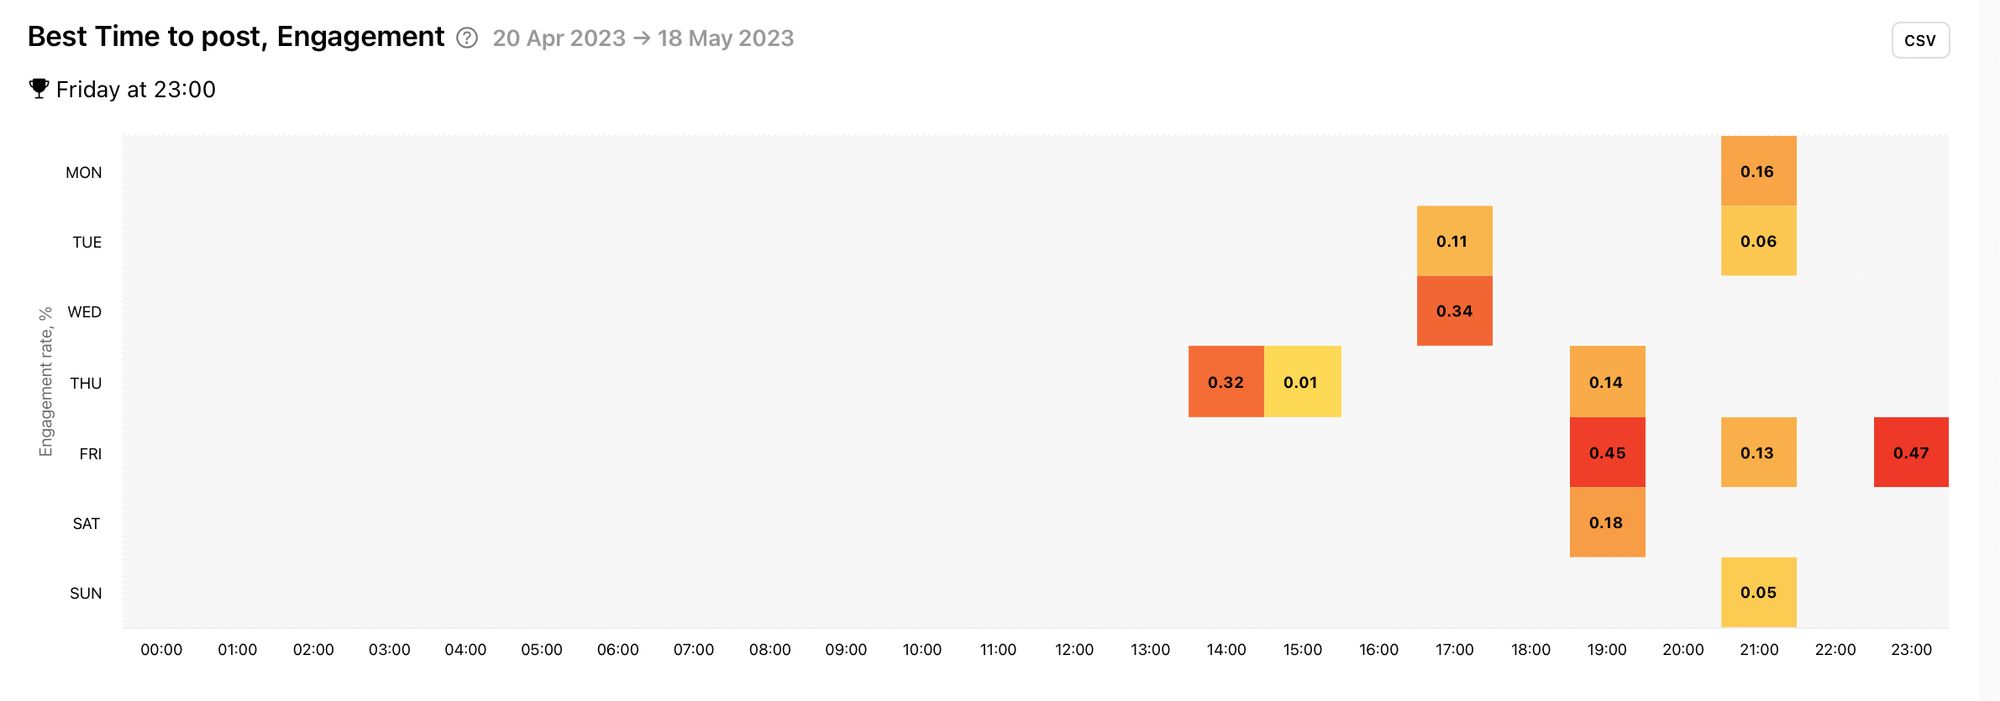Image resolution: width=2000 pixels, height=701 pixels.
Task: Select the 0.45 Friday 19:00 cell
Action: coord(1607,452)
